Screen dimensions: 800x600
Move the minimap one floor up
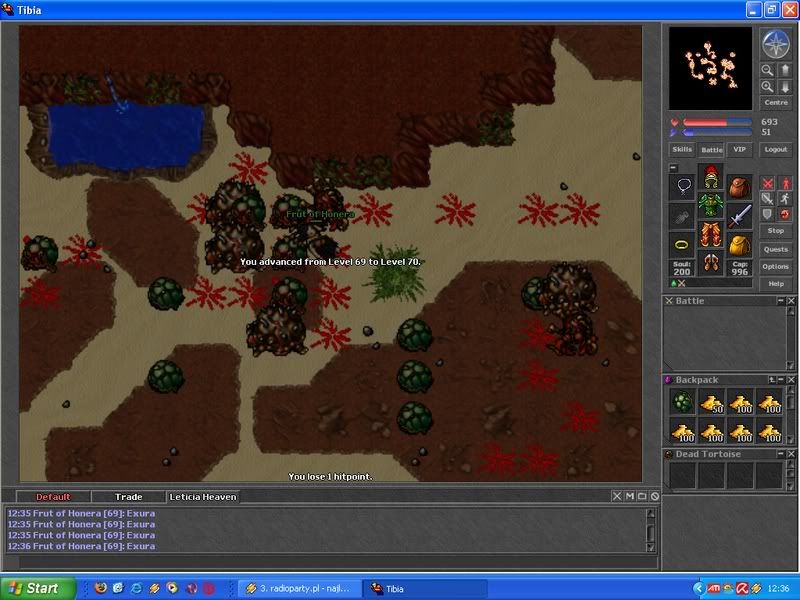[x=785, y=70]
